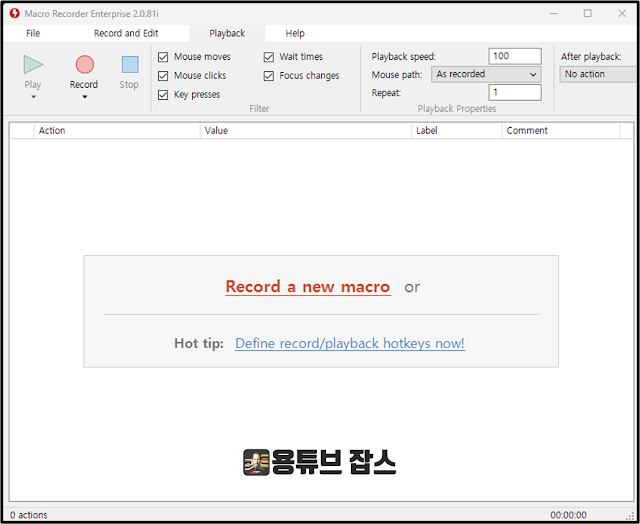Open Define record/playback hotkeys now link
This screenshot has height=524, width=640.
point(350,344)
